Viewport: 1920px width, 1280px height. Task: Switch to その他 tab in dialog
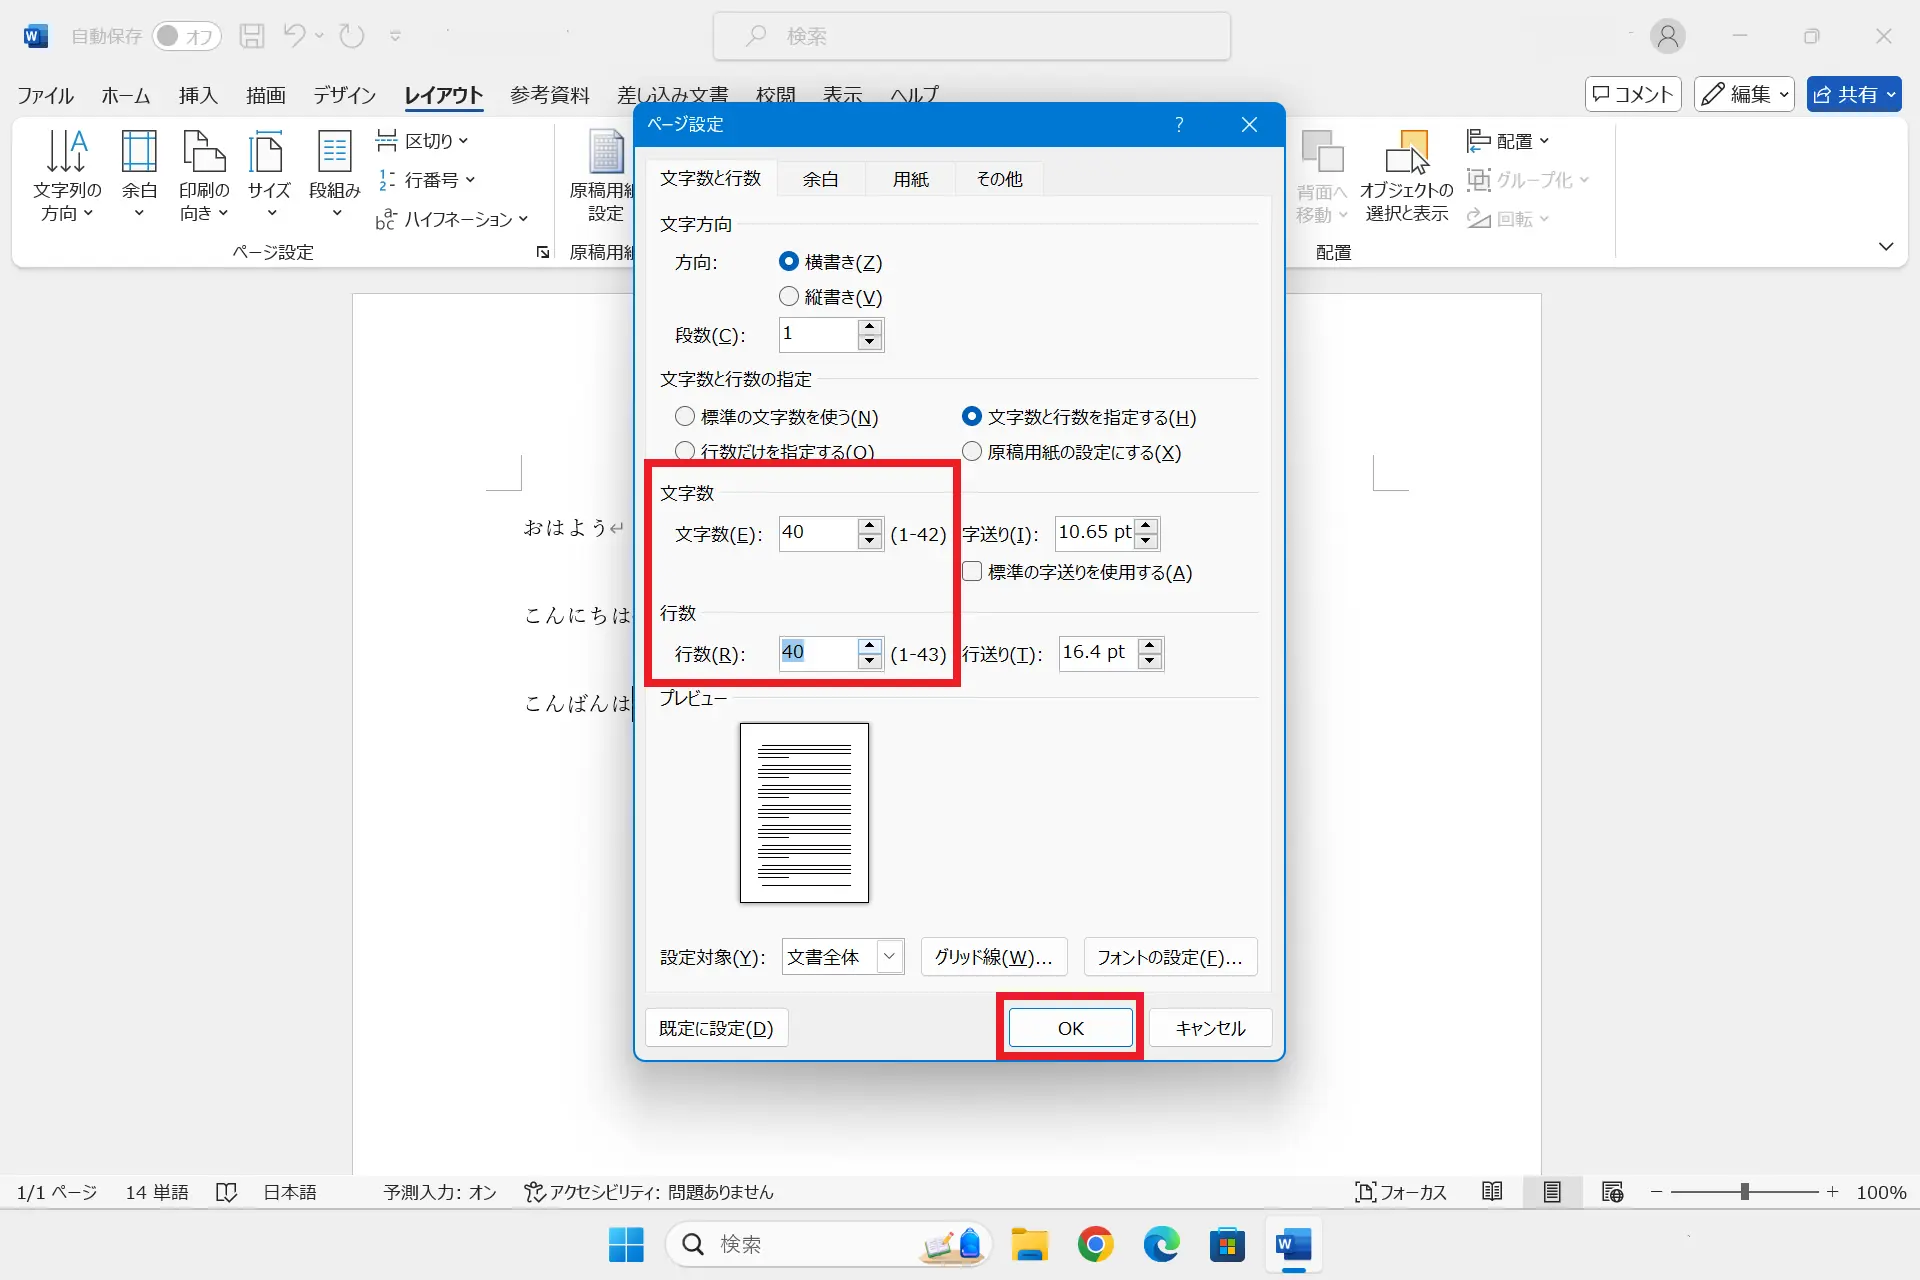(x=999, y=179)
